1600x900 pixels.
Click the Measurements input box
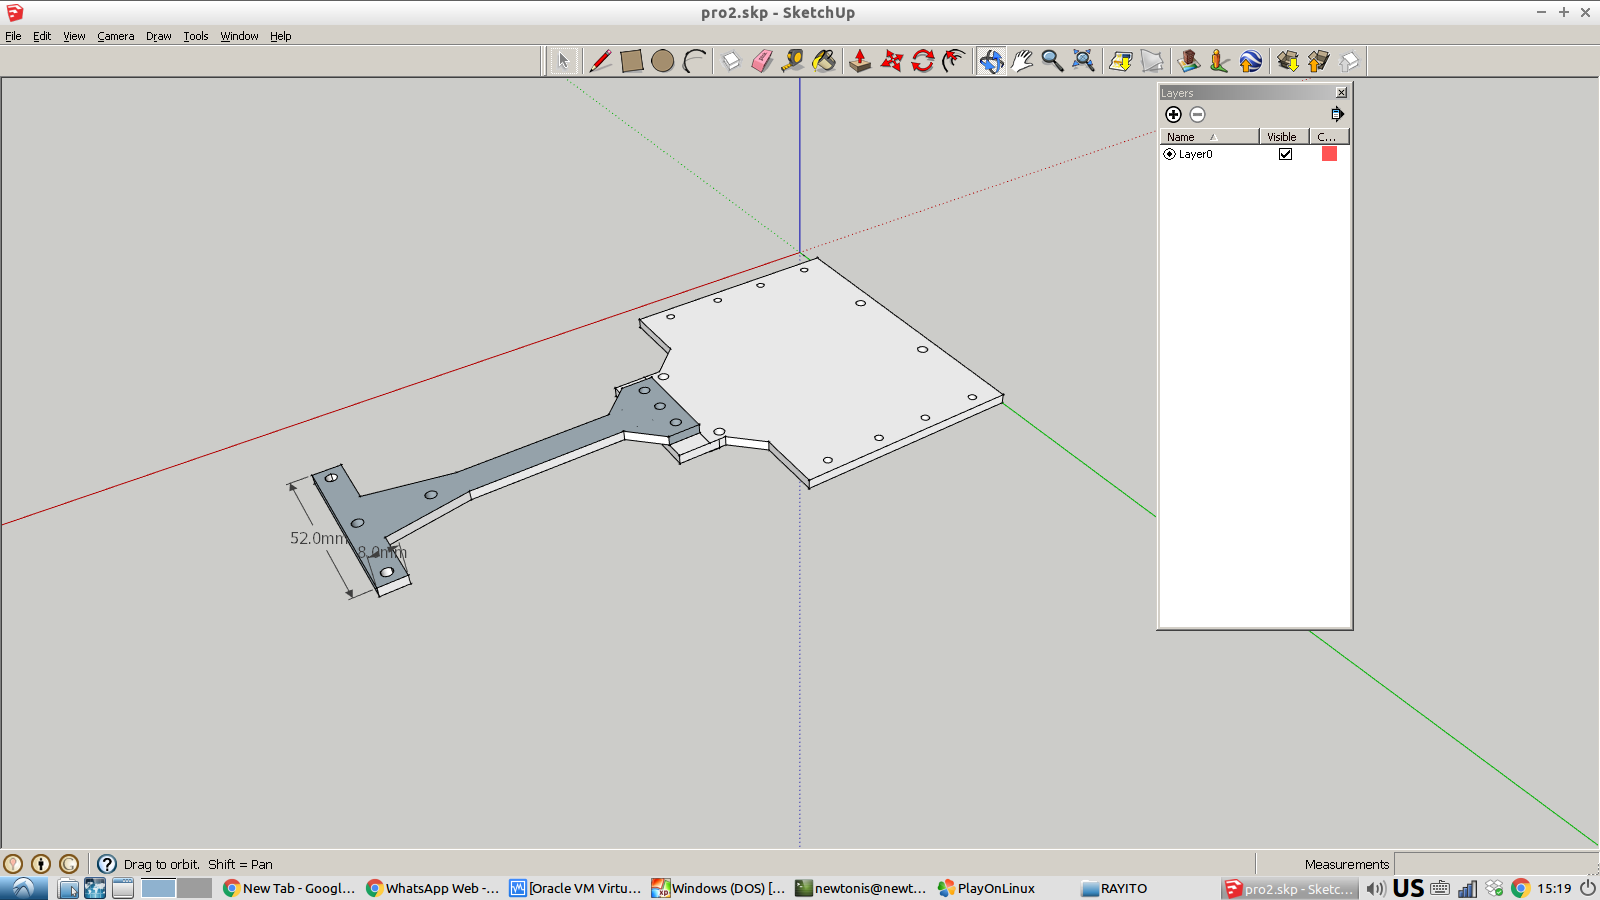coord(1494,864)
